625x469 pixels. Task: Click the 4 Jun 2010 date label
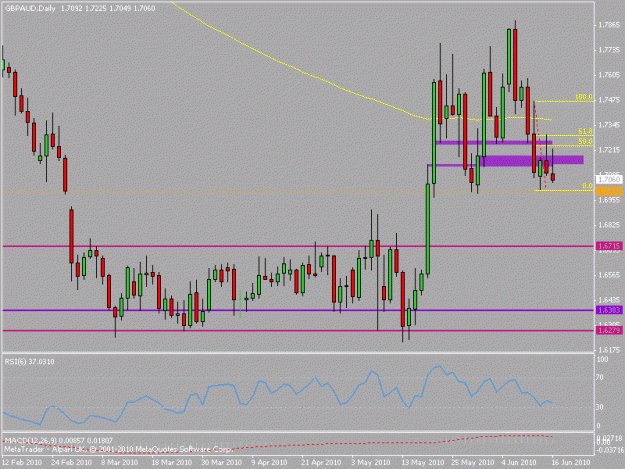point(519,462)
